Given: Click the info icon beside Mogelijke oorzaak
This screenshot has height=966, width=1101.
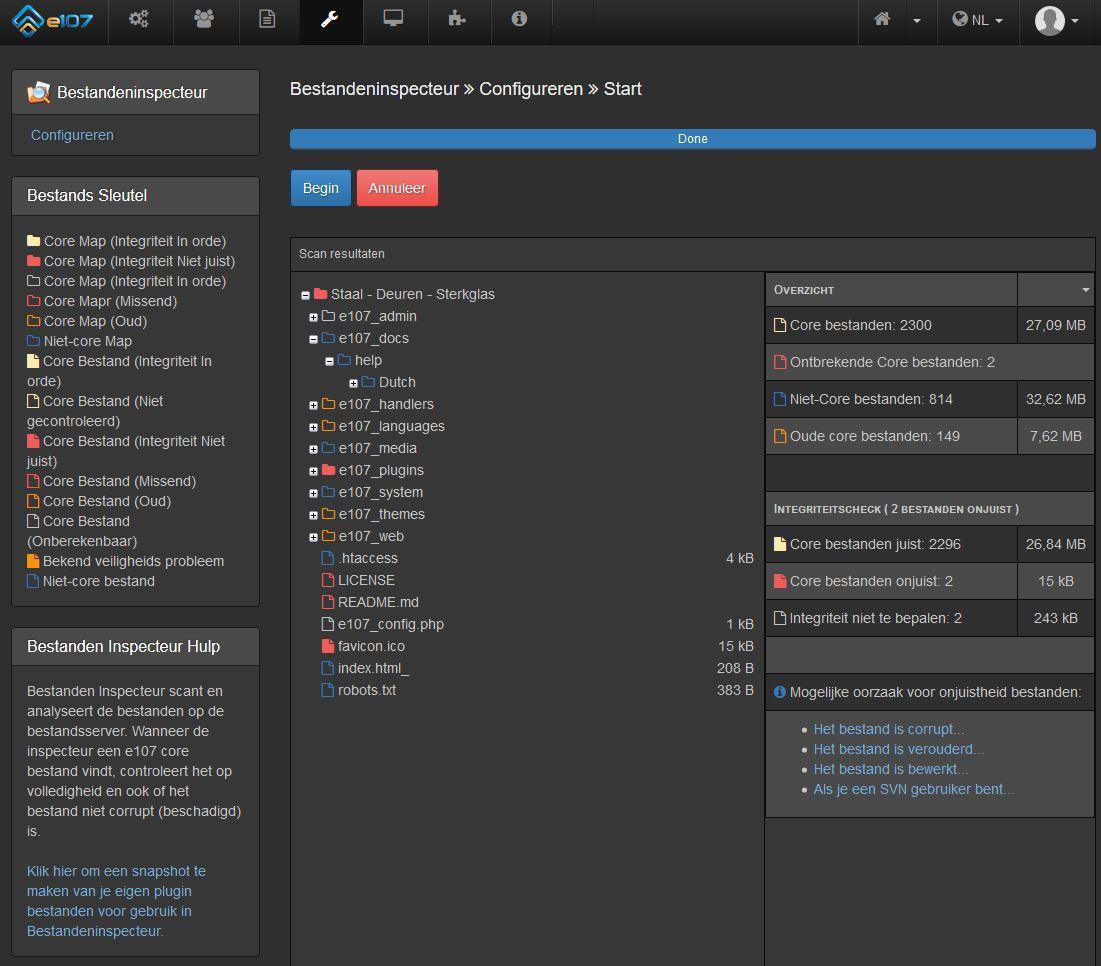Looking at the screenshot, I should 779,692.
